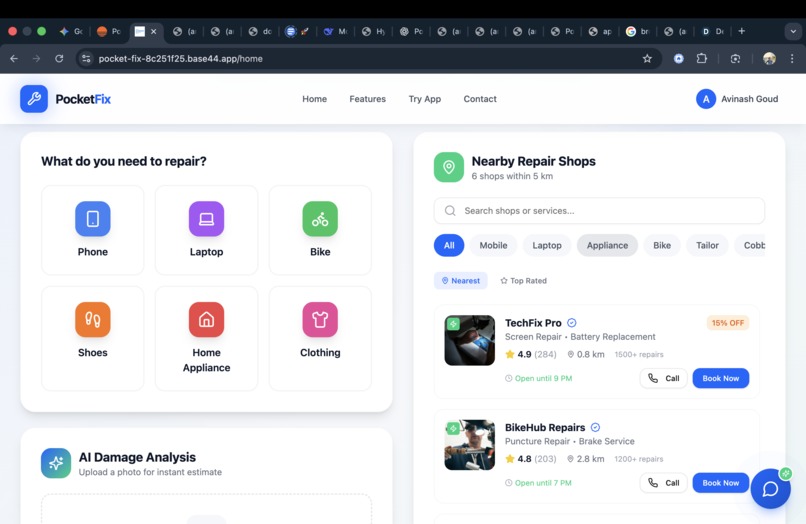Filter shops by Laptop chip
Viewport: 806px width, 524px height.
pos(546,245)
